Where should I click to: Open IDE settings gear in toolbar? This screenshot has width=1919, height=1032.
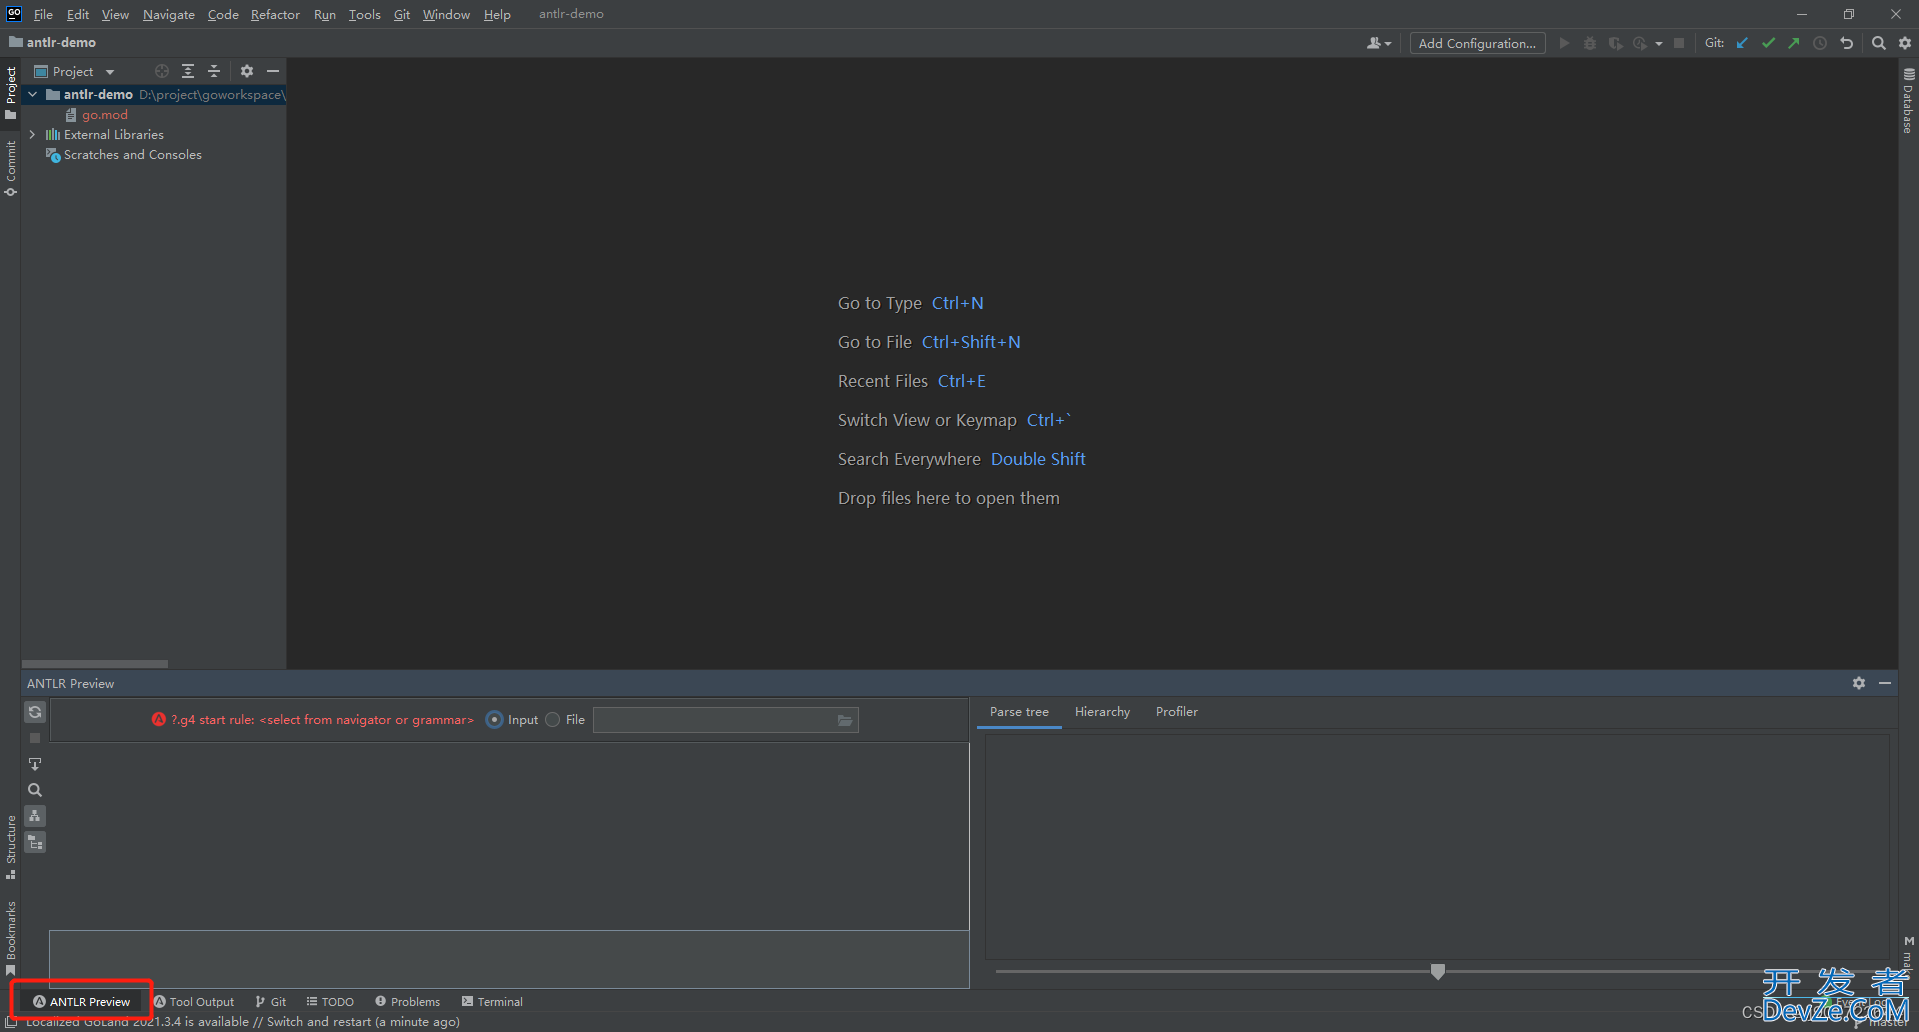click(1905, 43)
